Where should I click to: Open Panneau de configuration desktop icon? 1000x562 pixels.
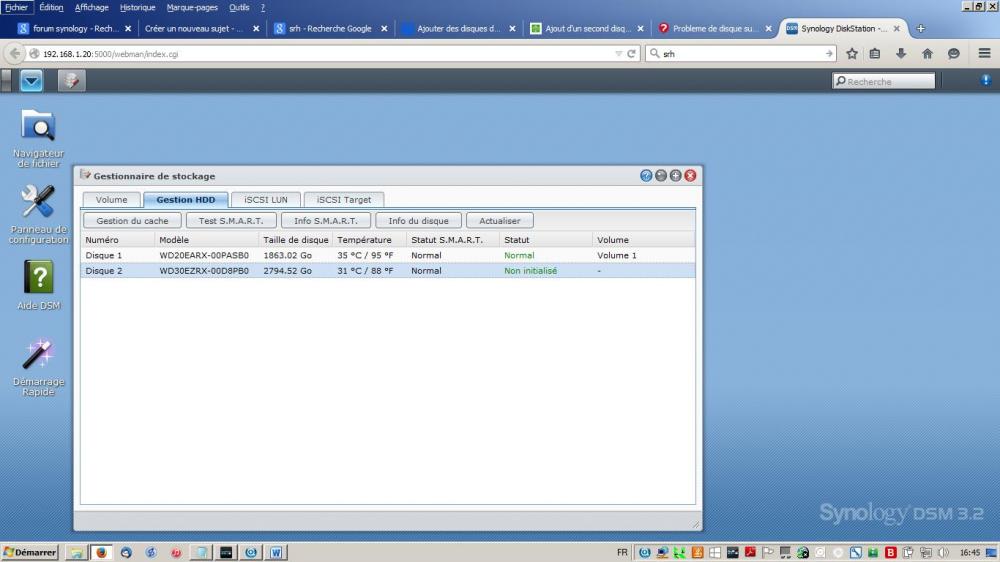[x=38, y=203]
